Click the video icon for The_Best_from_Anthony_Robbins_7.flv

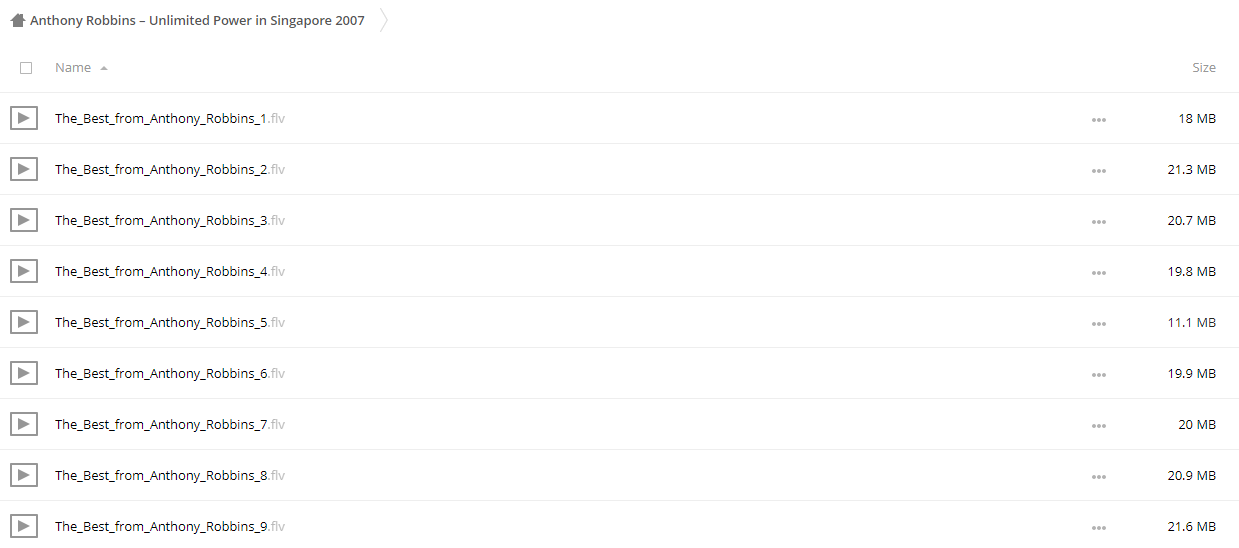pos(24,424)
